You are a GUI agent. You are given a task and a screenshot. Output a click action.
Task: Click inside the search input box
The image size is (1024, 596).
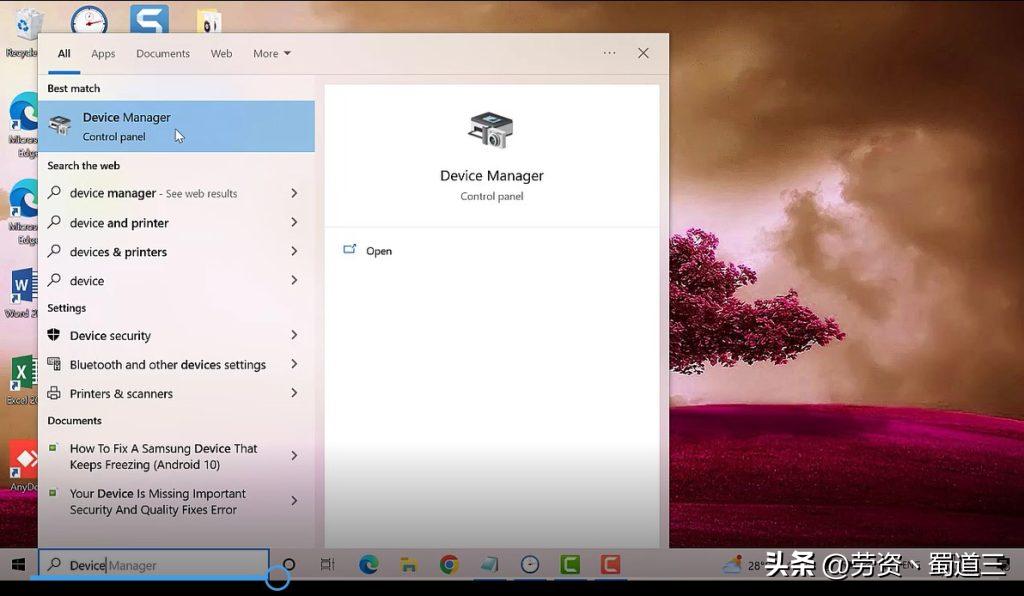point(150,565)
